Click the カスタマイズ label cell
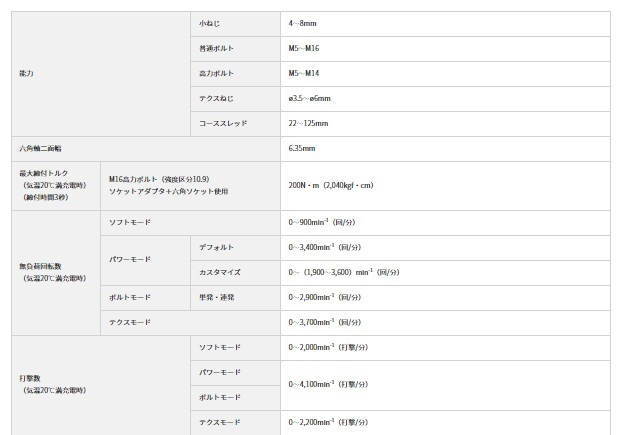This screenshot has width=619, height=435. coord(235,273)
